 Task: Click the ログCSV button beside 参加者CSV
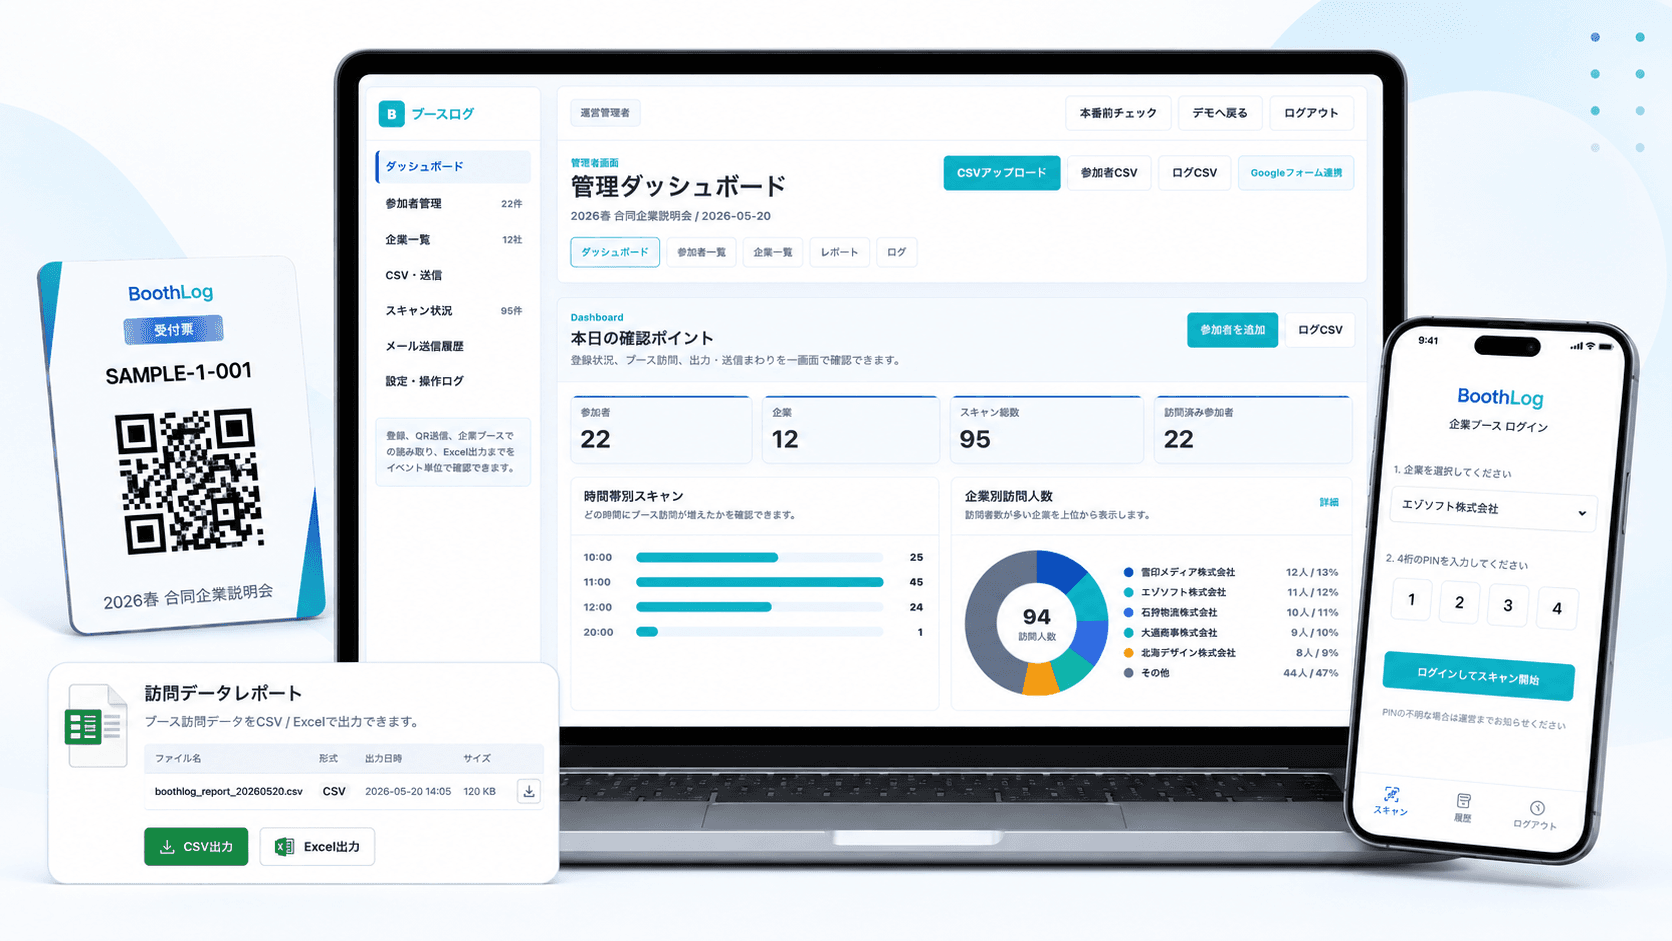coord(1194,173)
